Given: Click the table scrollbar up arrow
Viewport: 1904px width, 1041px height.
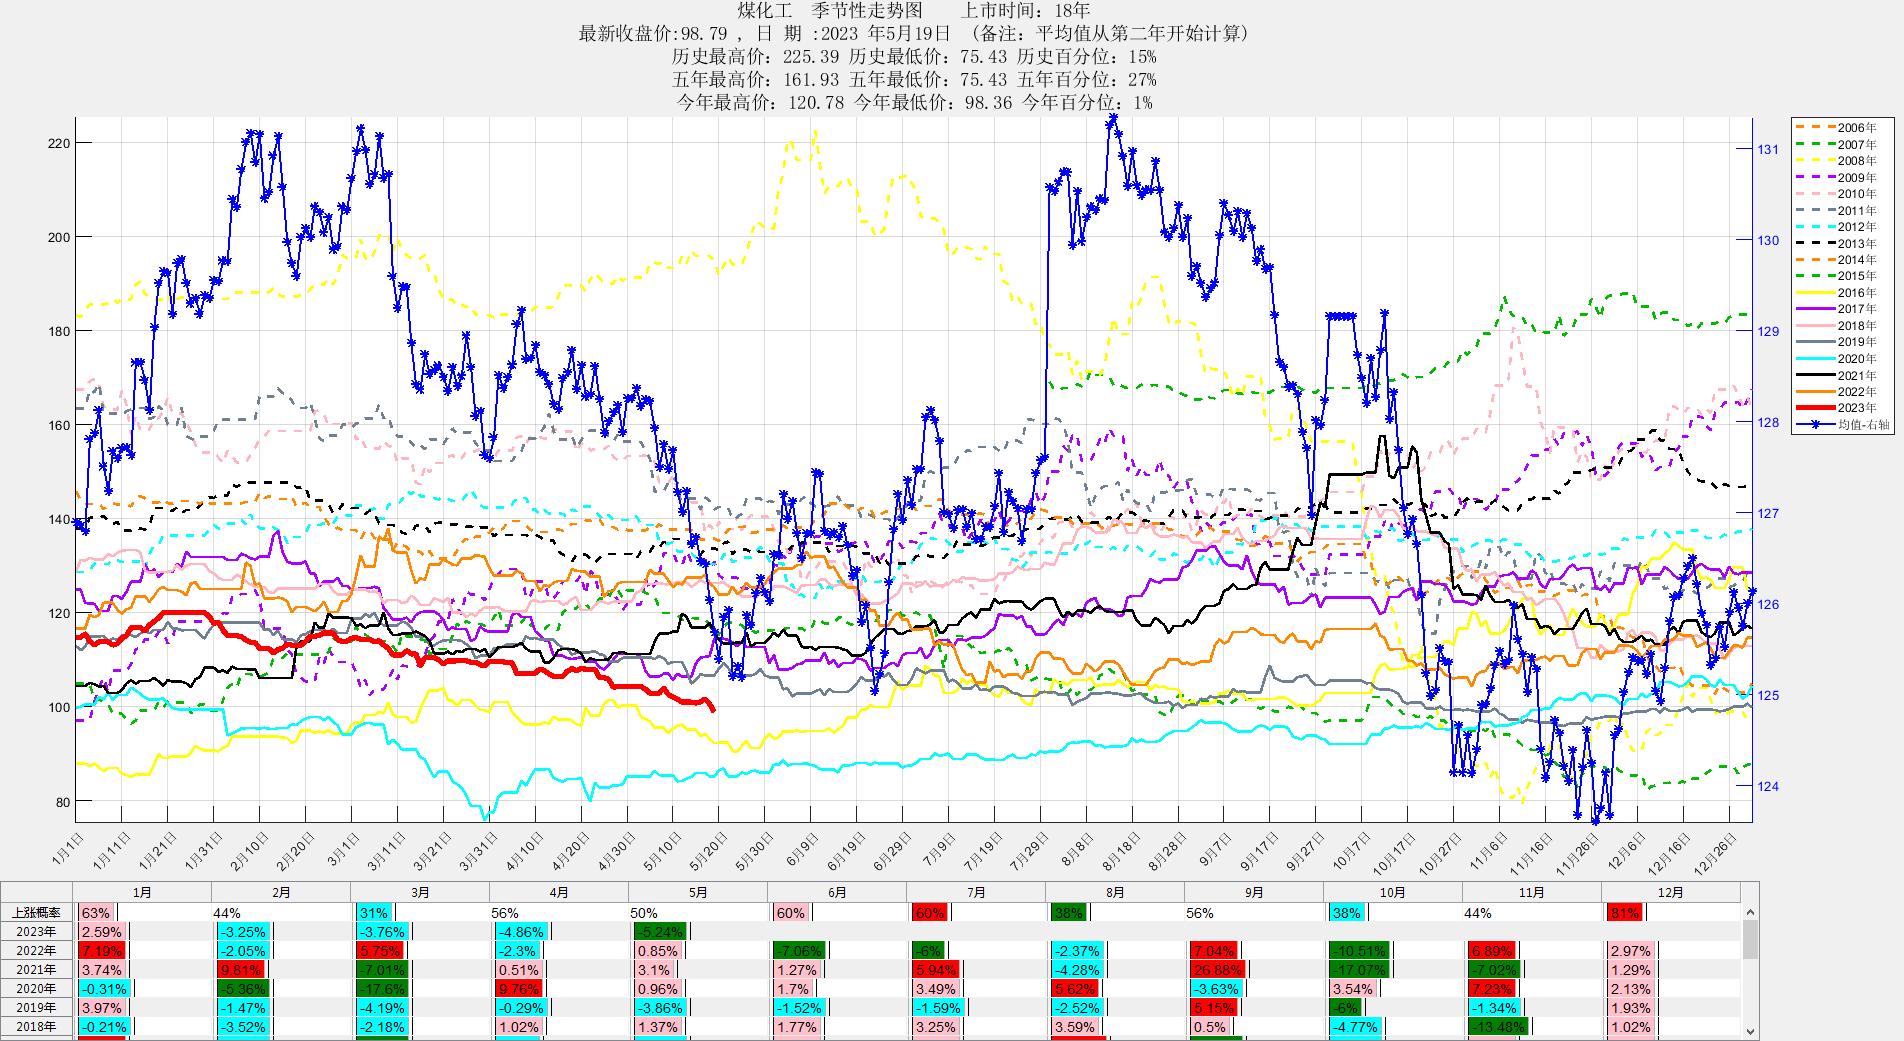Looking at the screenshot, I should [x=1750, y=912].
